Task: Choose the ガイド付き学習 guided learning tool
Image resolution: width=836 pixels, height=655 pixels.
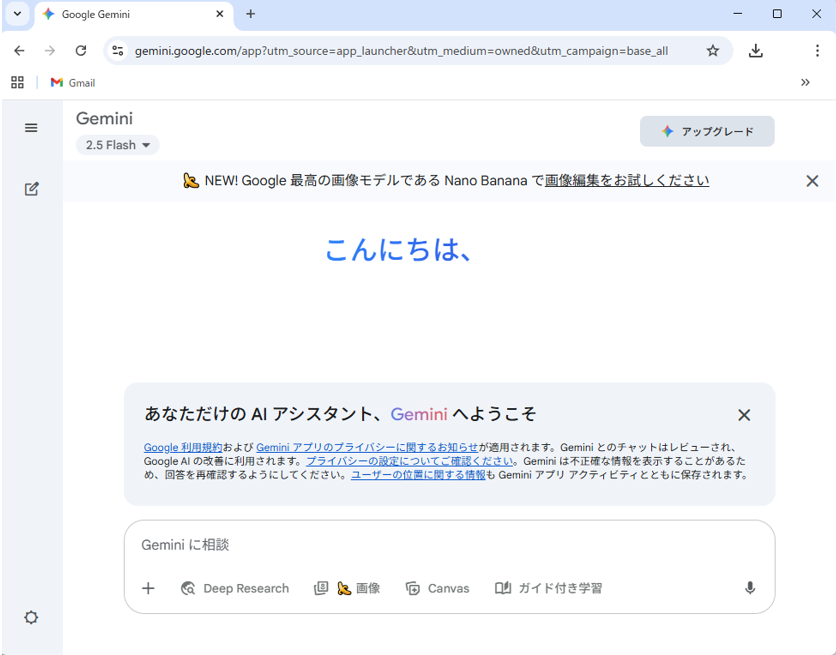Action: [549, 588]
